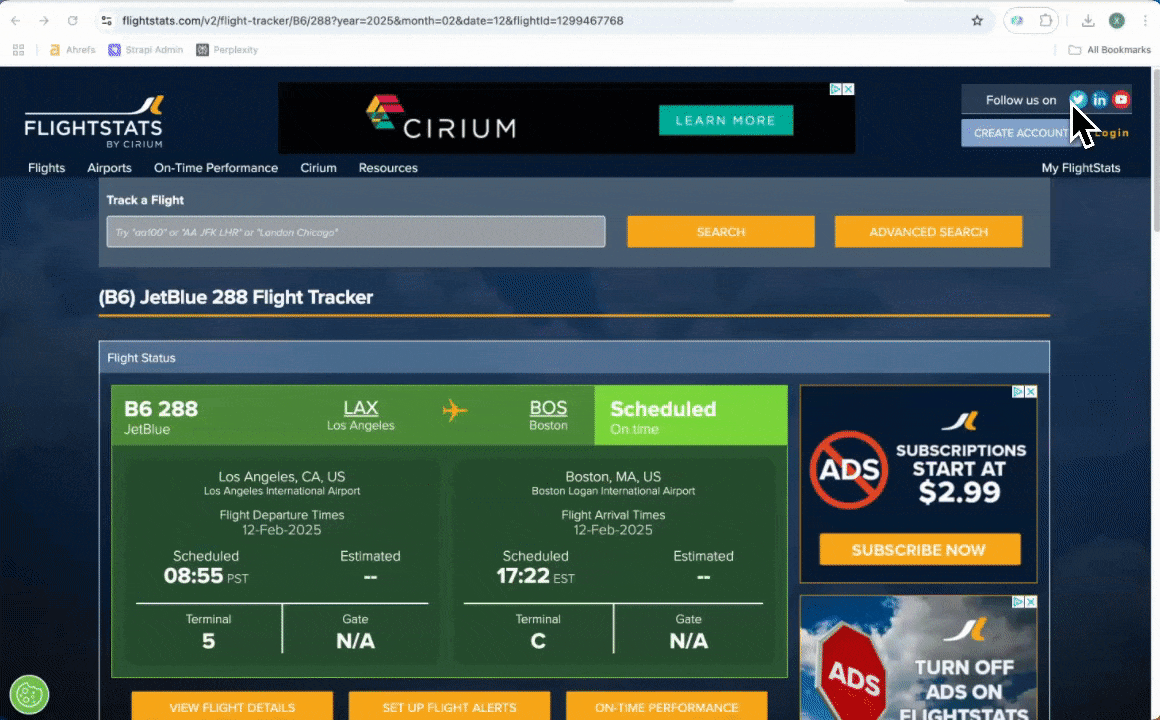Click LEARN MORE on the Cirium ad

click(726, 120)
